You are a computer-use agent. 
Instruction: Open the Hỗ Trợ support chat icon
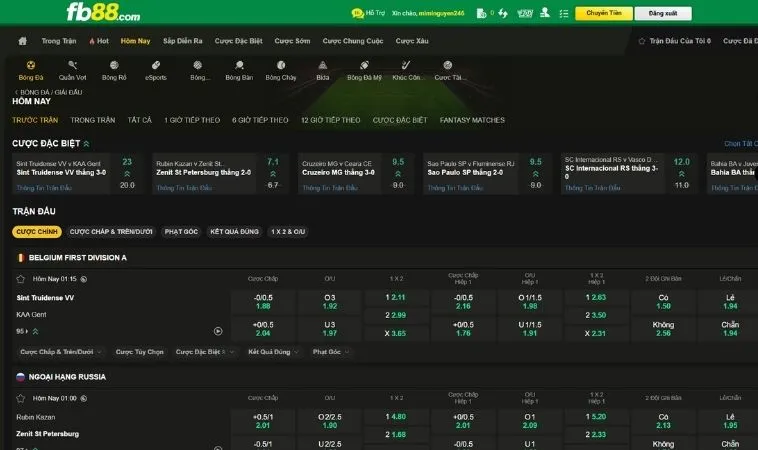pos(358,14)
